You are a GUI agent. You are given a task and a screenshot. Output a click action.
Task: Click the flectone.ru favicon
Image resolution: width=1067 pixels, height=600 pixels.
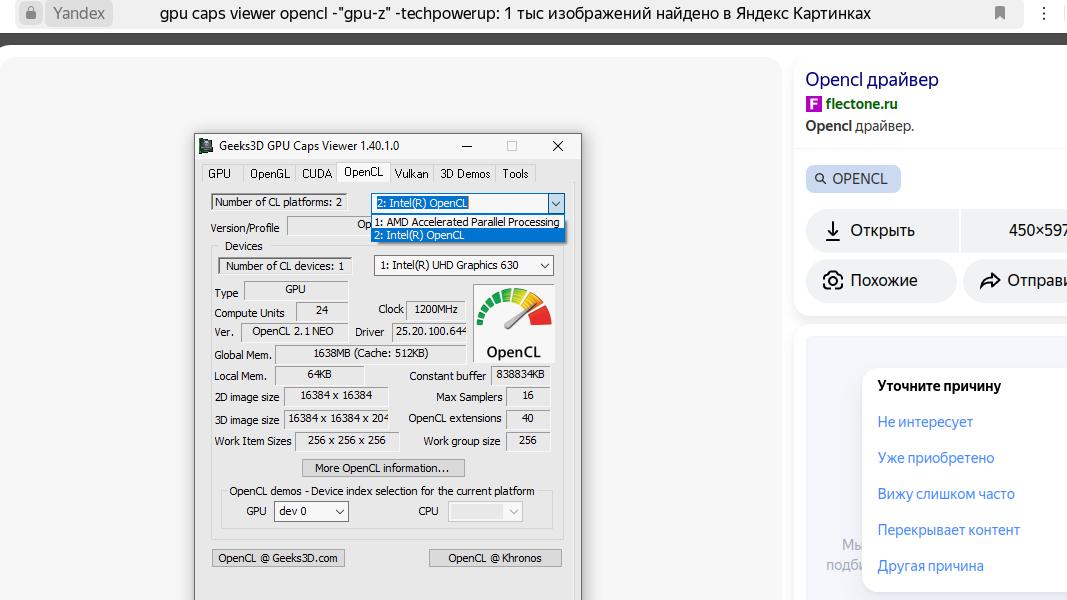813,104
